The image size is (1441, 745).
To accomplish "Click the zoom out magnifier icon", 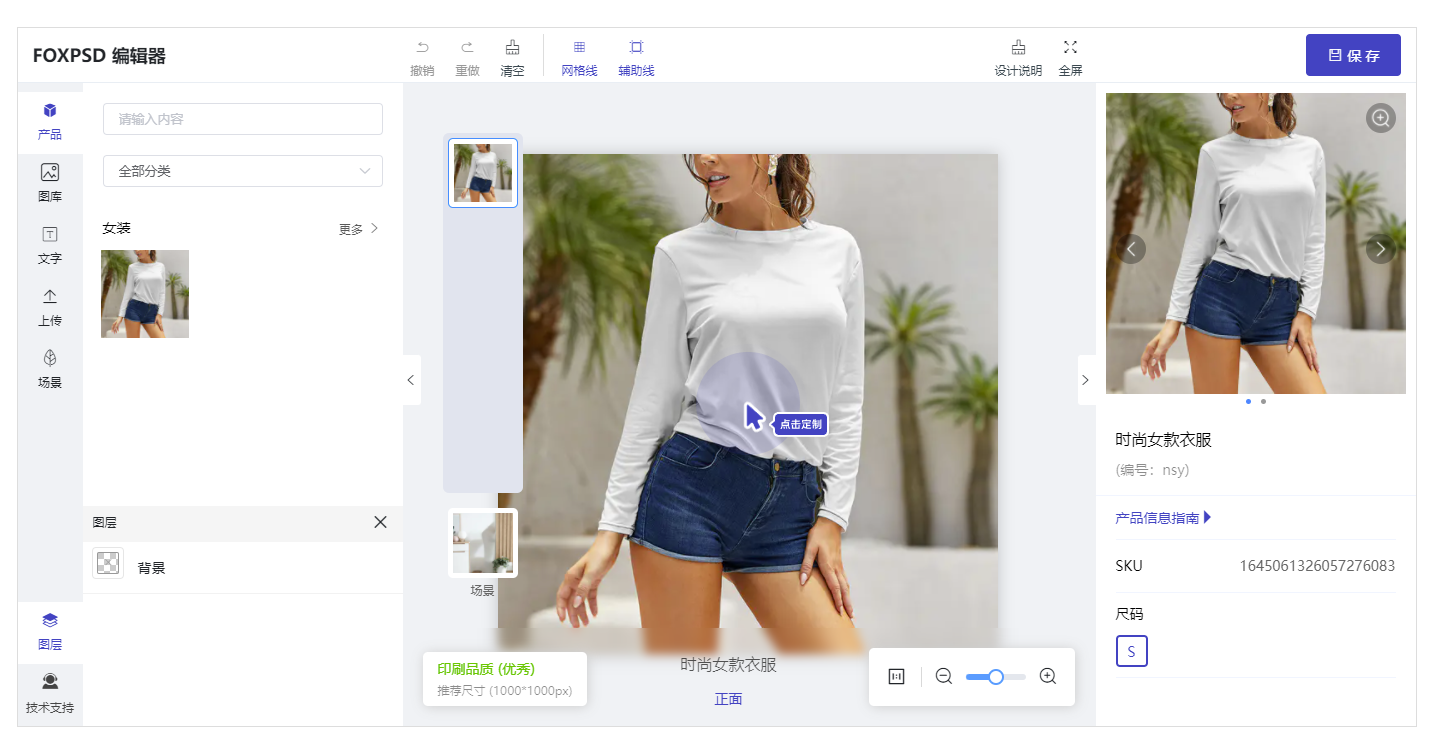I will 943,677.
